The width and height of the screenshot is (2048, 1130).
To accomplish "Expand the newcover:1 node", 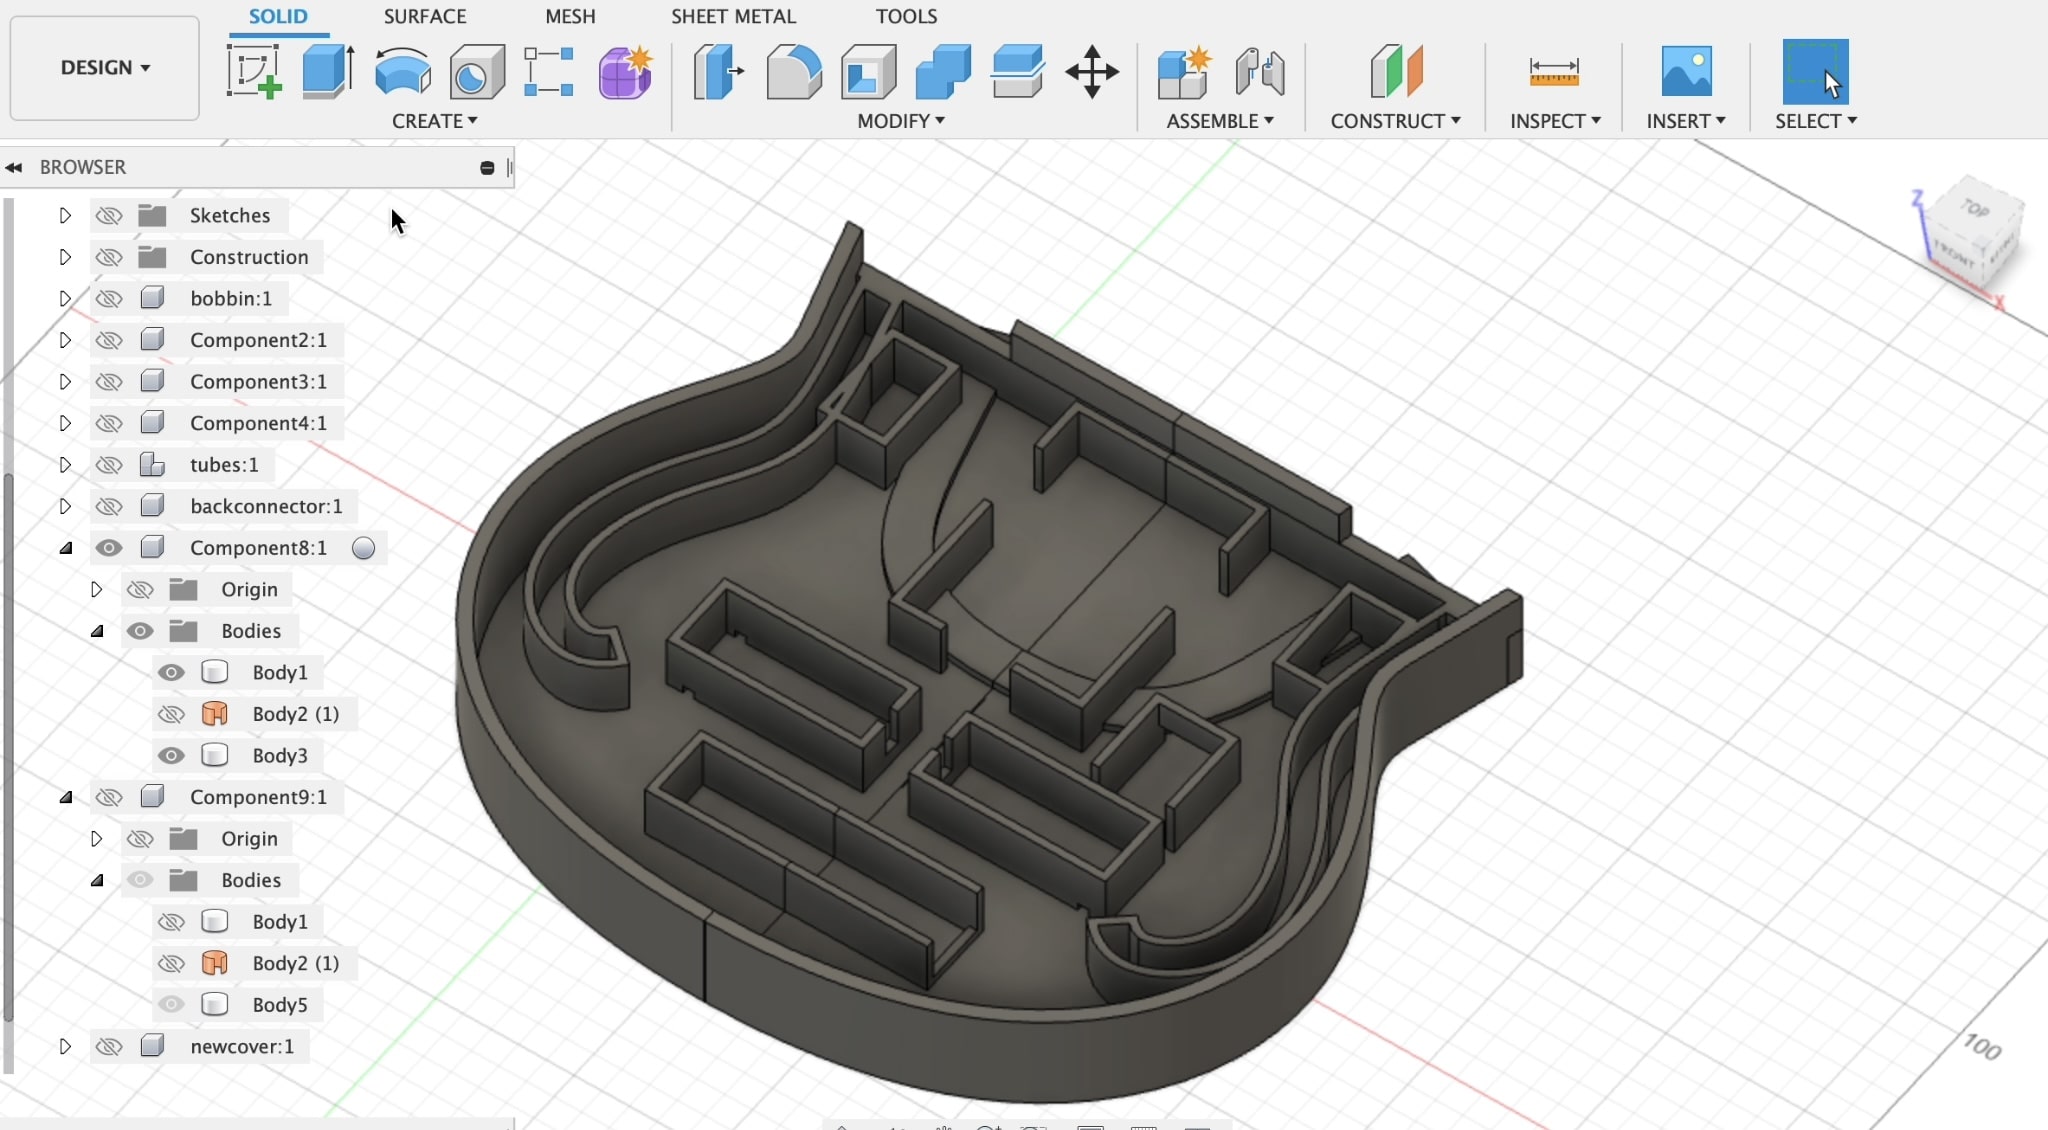I will pos(65,1046).
